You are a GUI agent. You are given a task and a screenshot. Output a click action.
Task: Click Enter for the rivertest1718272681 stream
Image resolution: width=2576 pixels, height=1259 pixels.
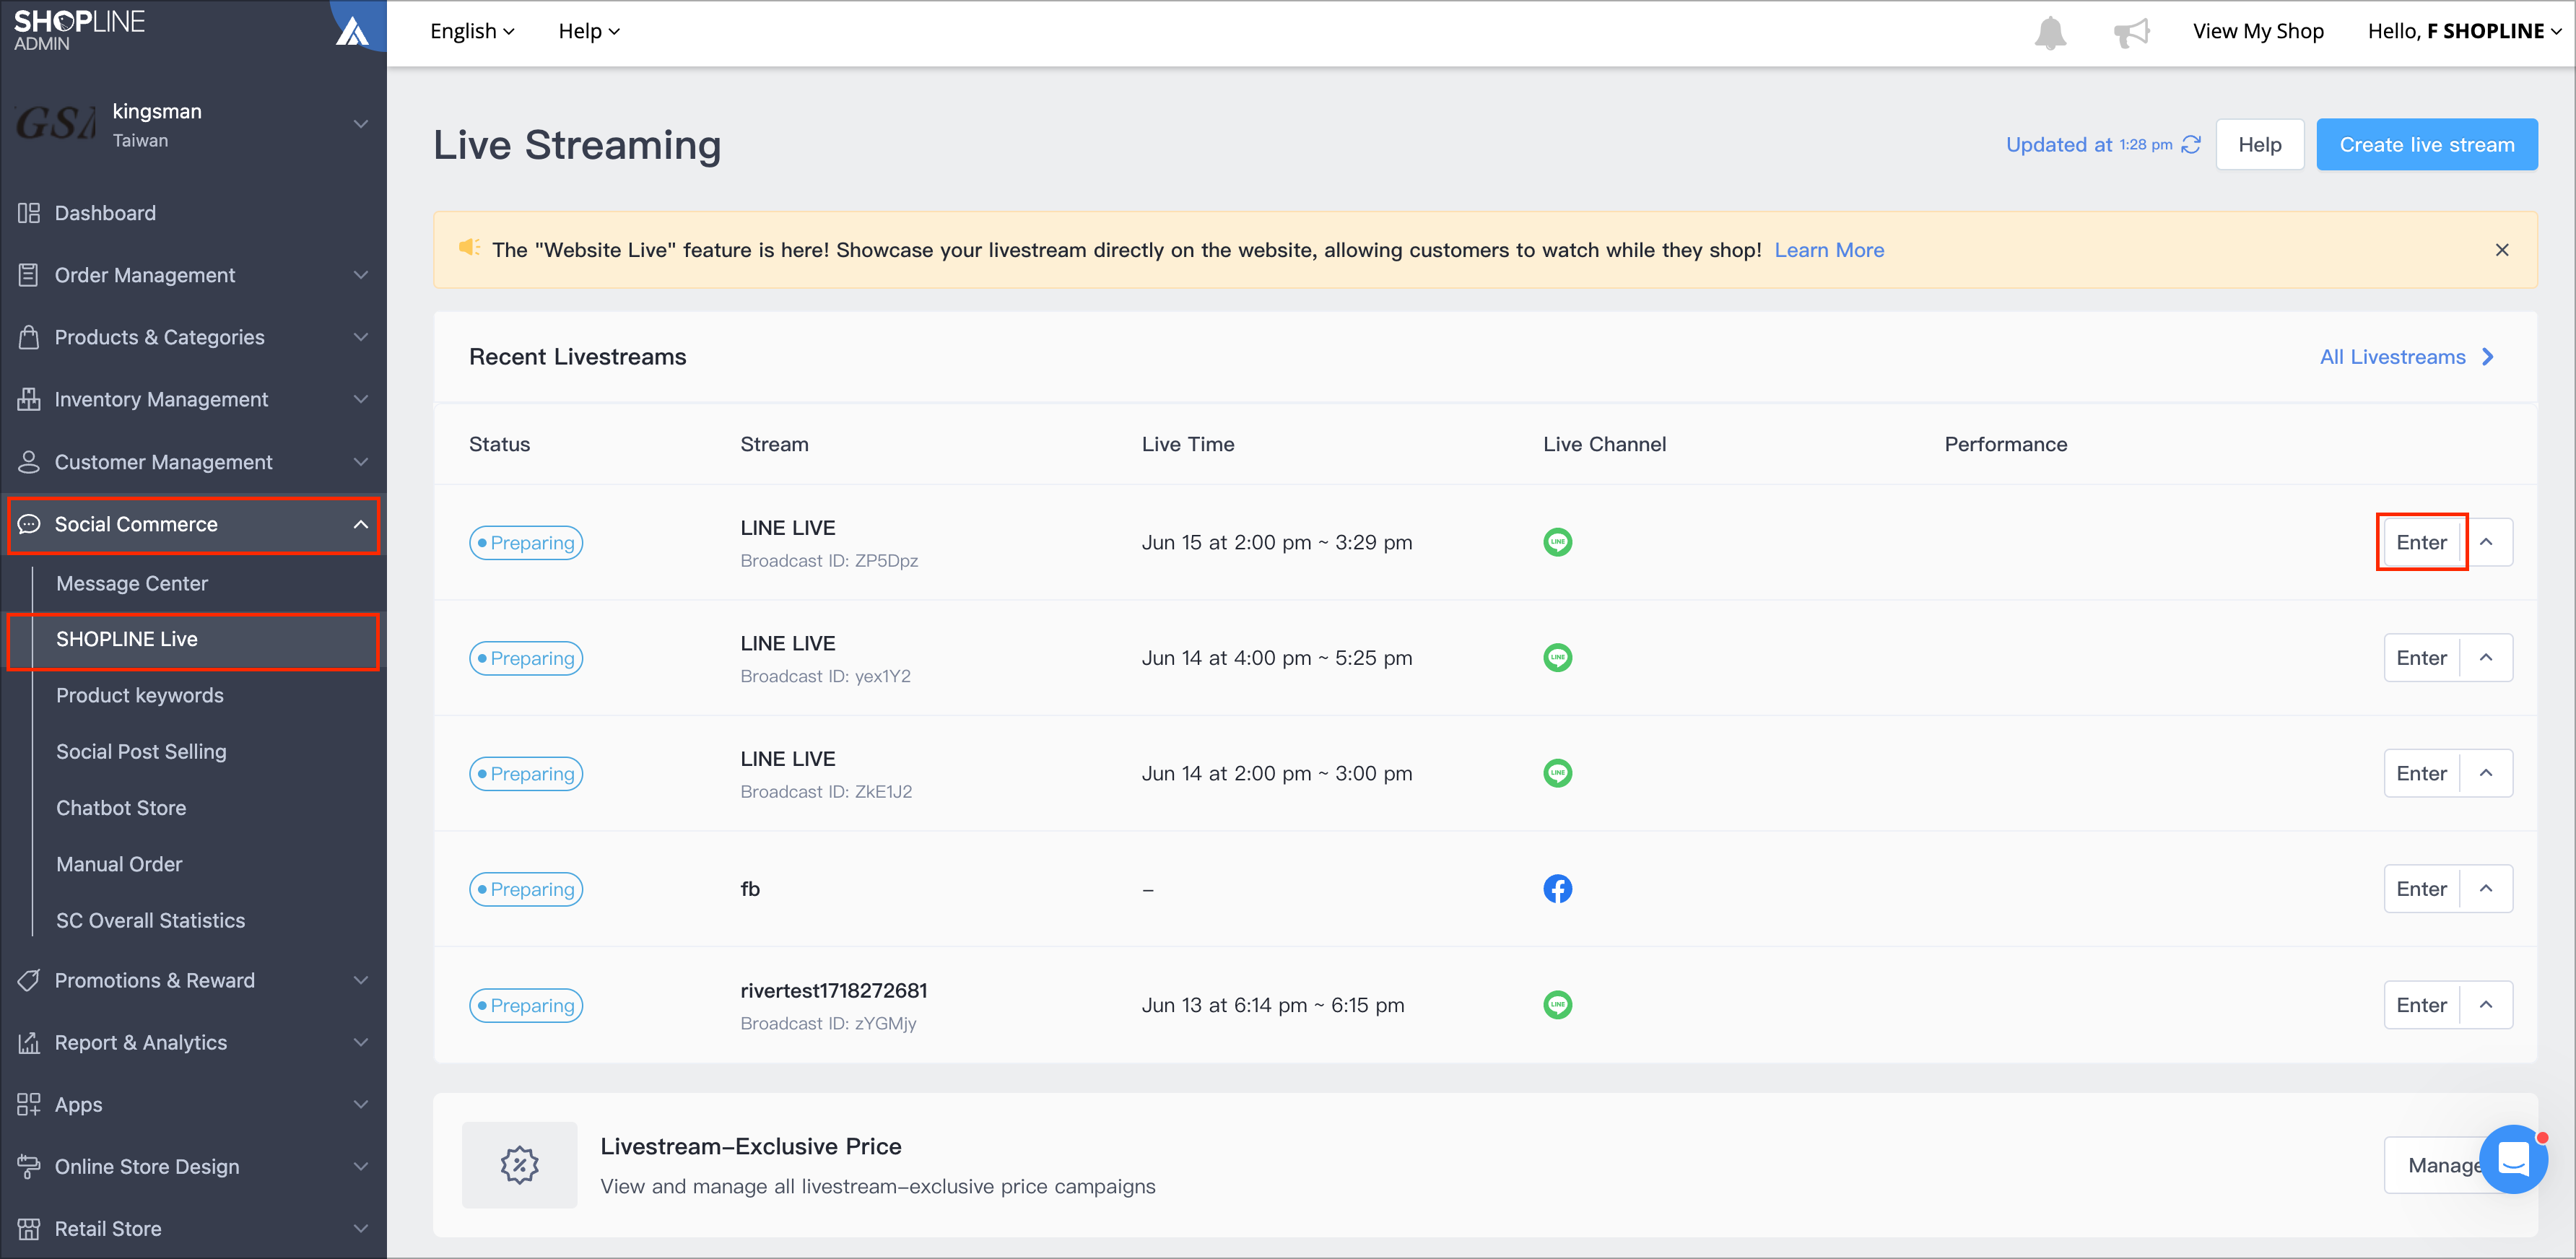2421,1005
